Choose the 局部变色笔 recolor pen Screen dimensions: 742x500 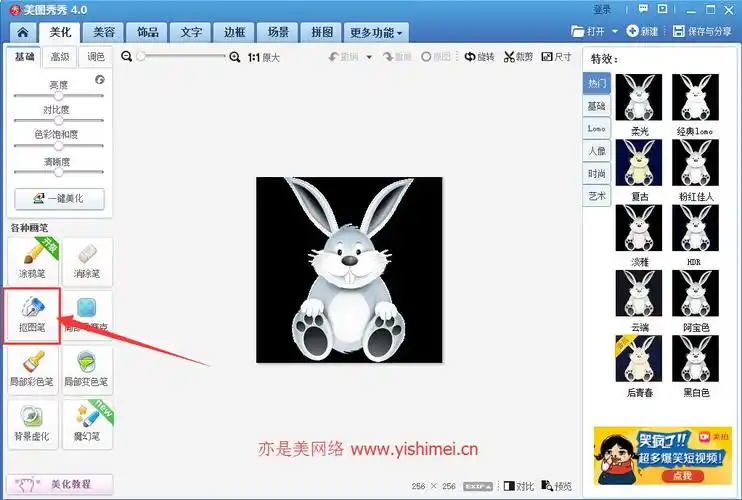(x=87, y=367)
